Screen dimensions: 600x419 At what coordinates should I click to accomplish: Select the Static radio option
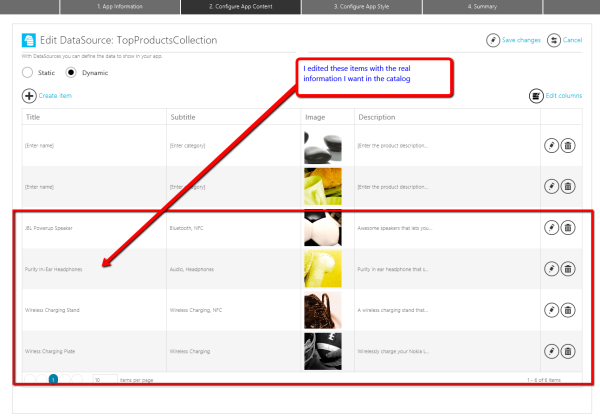click(27, 72)
